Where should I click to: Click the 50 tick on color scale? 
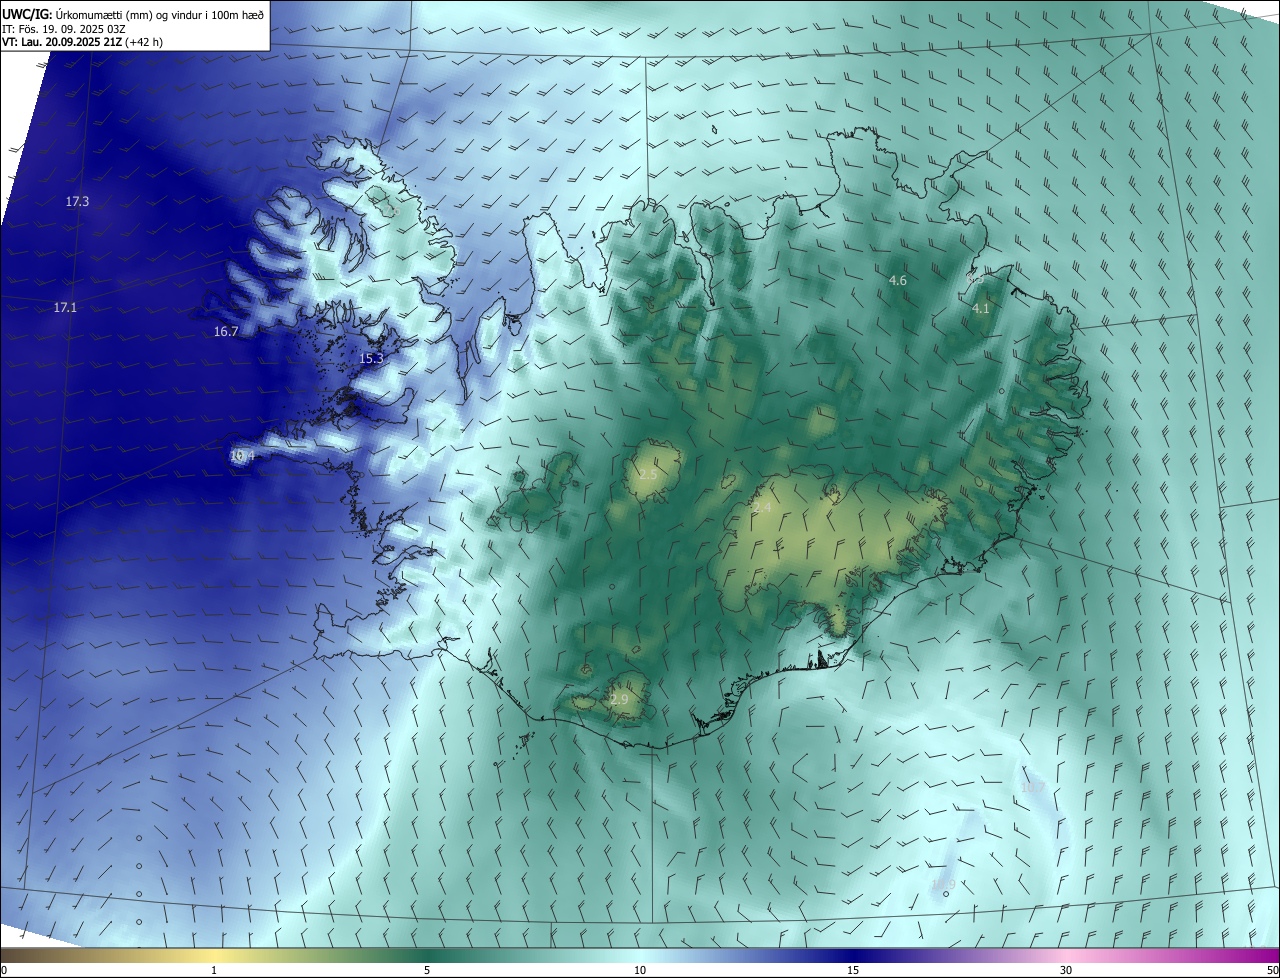(1272, 970)
